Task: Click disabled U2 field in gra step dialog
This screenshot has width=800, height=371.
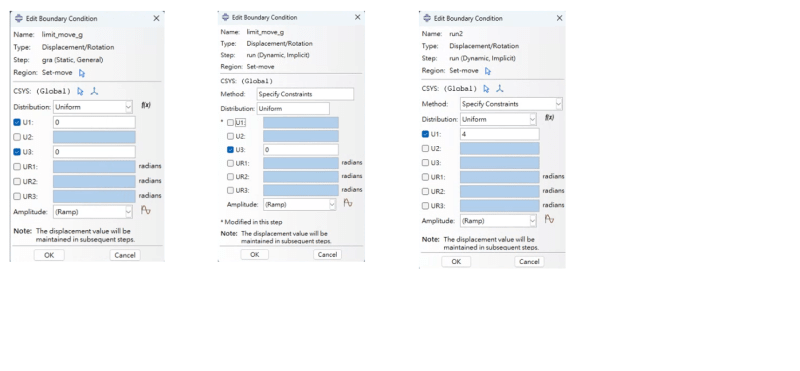Action: 94,137
